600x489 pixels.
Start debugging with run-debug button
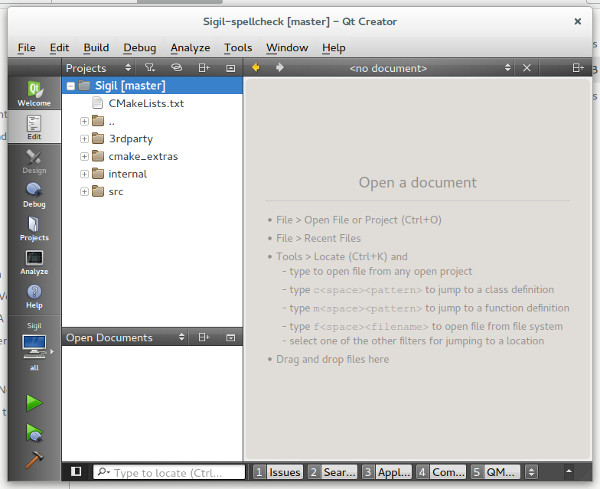(34, 432)
